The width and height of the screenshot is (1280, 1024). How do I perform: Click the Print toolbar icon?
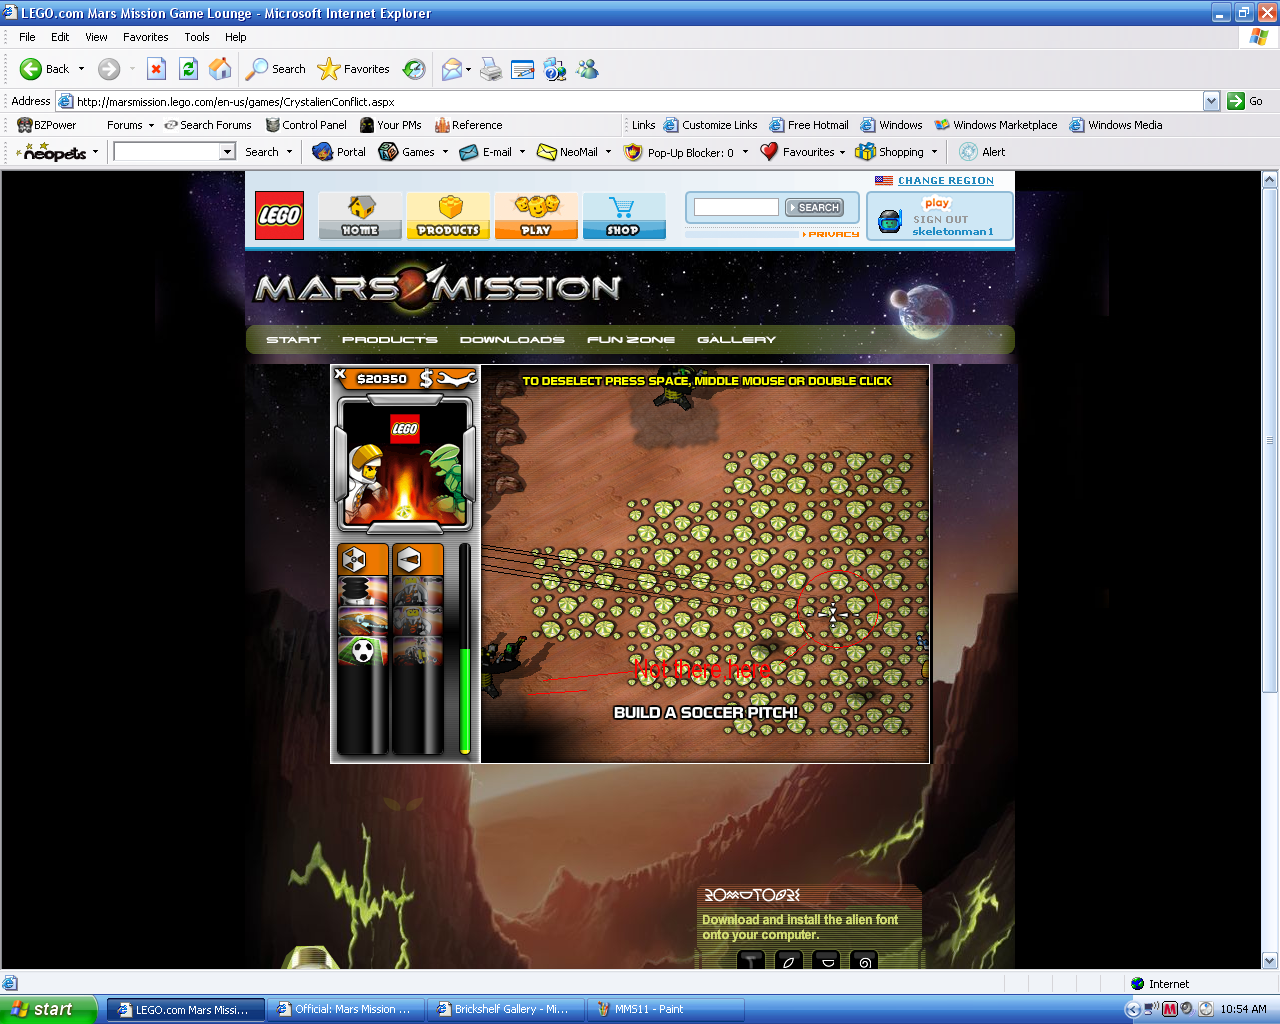(x=491, y=69)
